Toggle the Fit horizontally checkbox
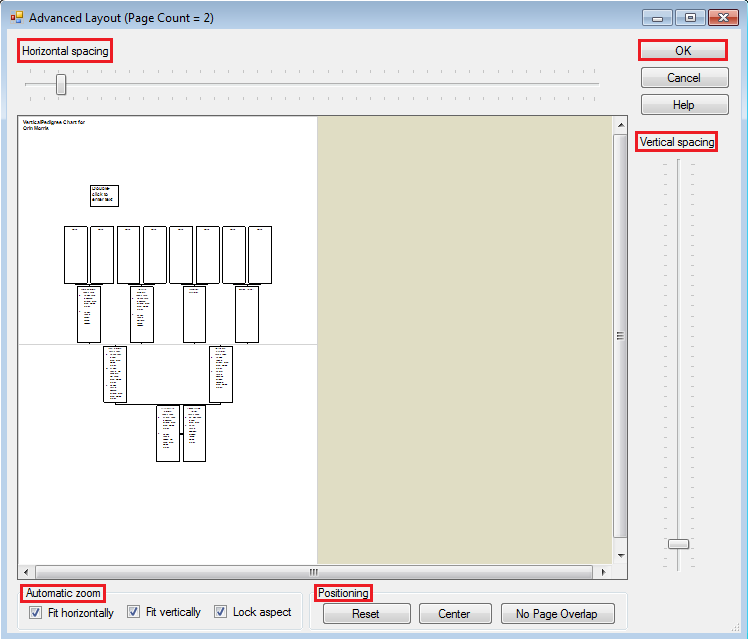The width and height of the screenshot is (748, 639). pos(36,612)
